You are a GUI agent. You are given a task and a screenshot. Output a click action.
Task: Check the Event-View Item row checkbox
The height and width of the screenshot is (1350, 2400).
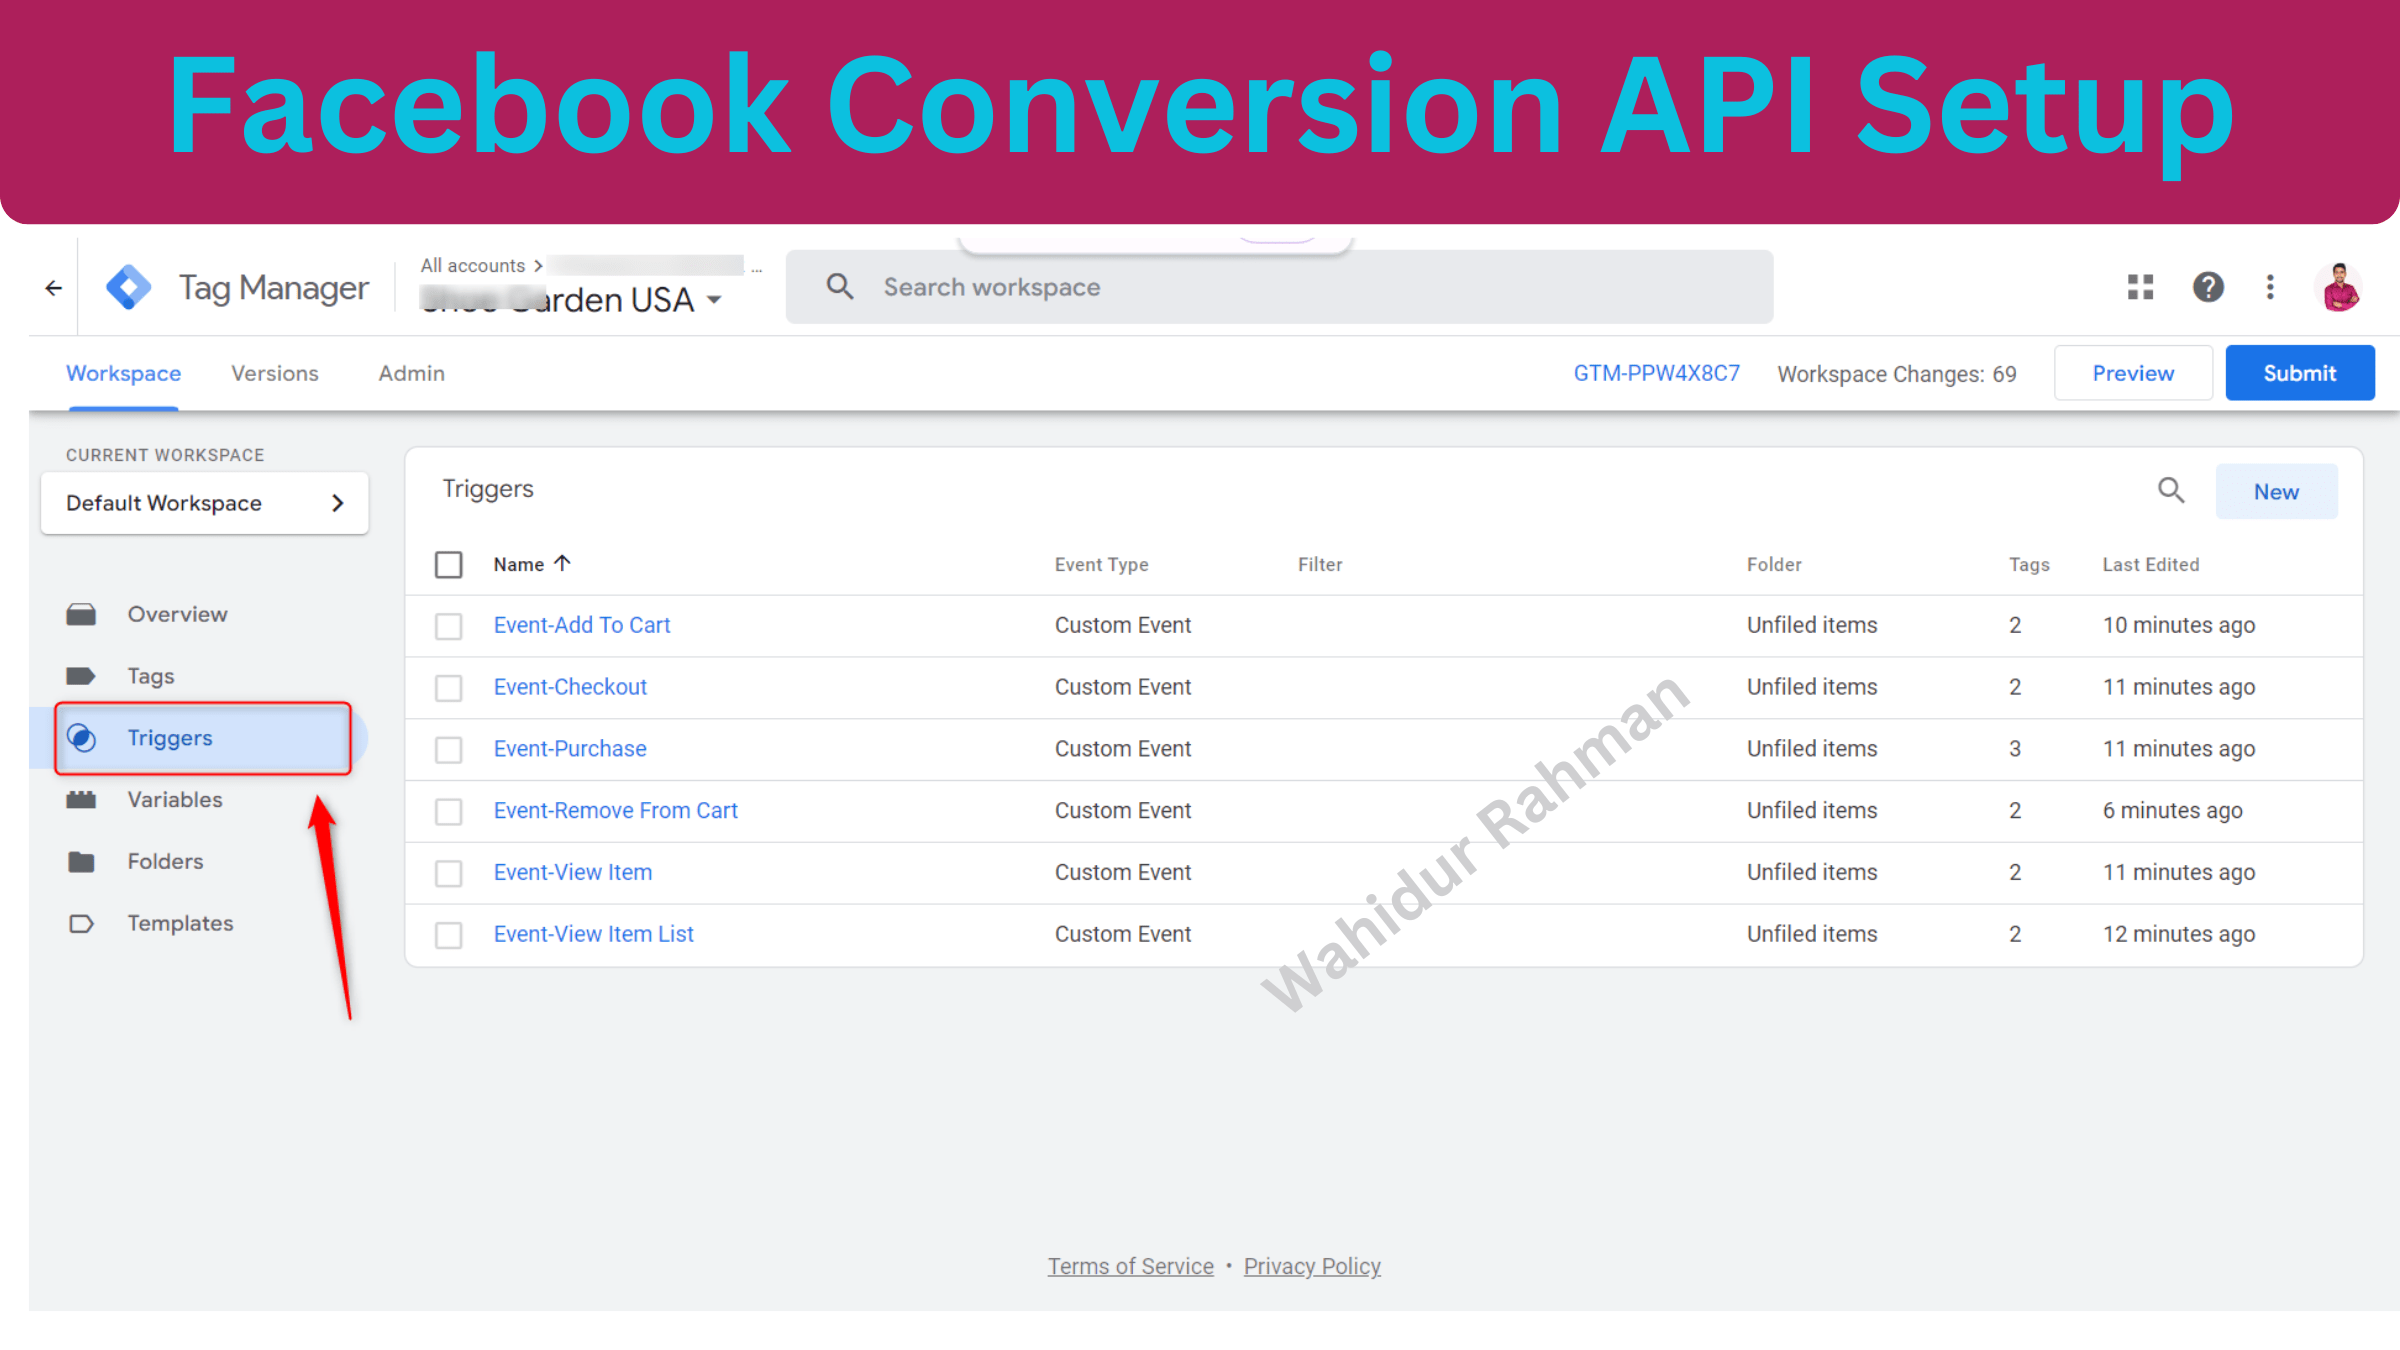coord(449,873)
